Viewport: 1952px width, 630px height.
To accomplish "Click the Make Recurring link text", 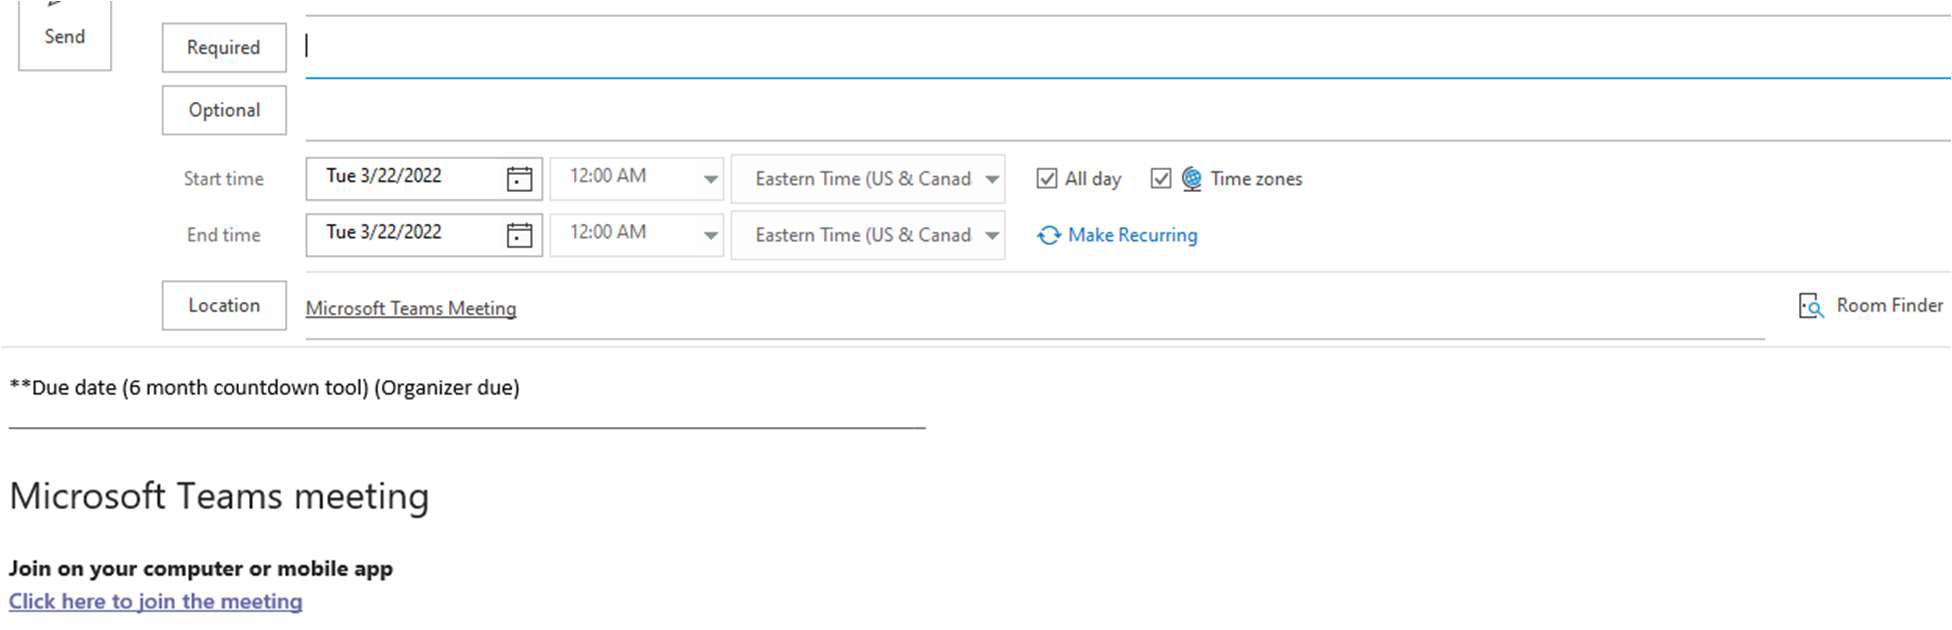I will (x=1132, y=235).
